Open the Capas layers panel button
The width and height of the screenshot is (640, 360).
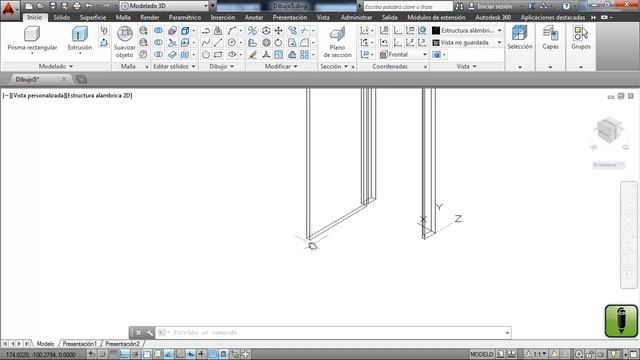coord(550,38)
